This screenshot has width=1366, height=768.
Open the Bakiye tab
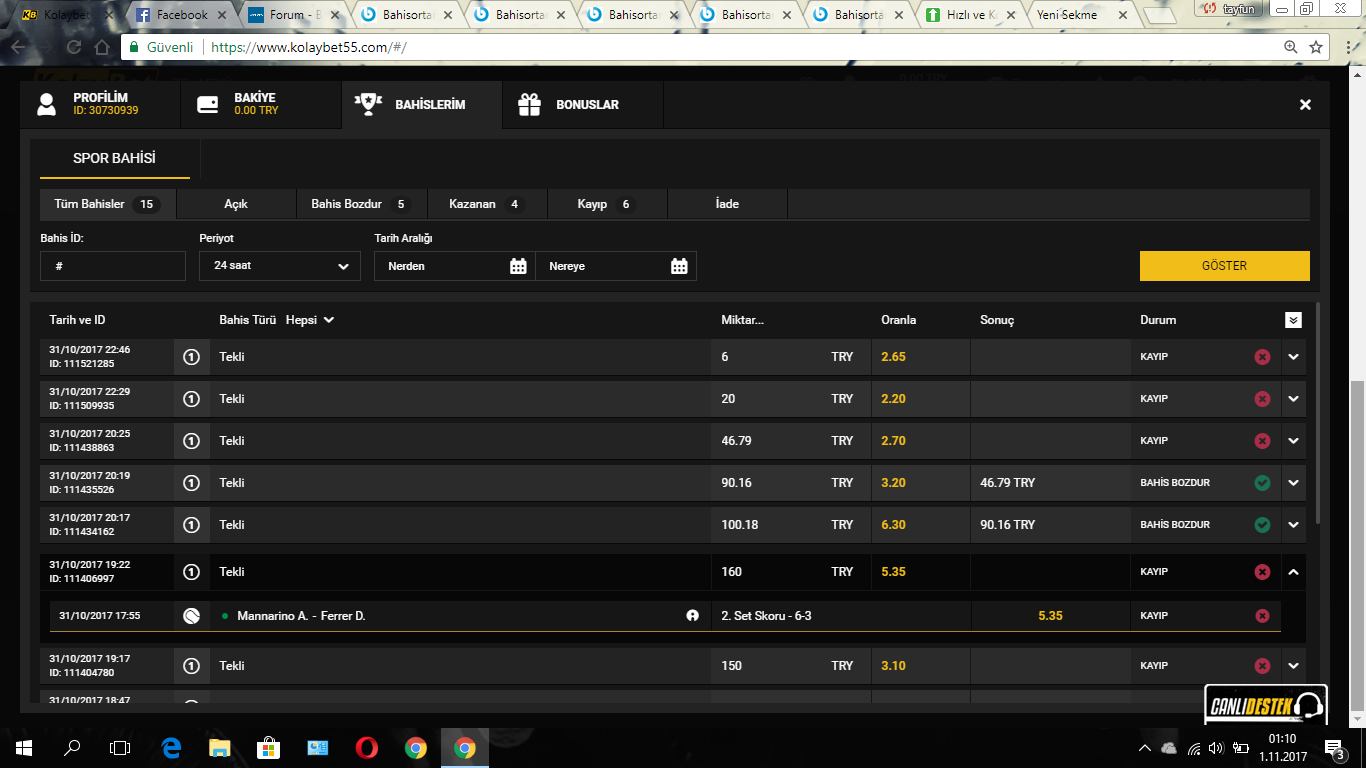click(x=261, y=104)
